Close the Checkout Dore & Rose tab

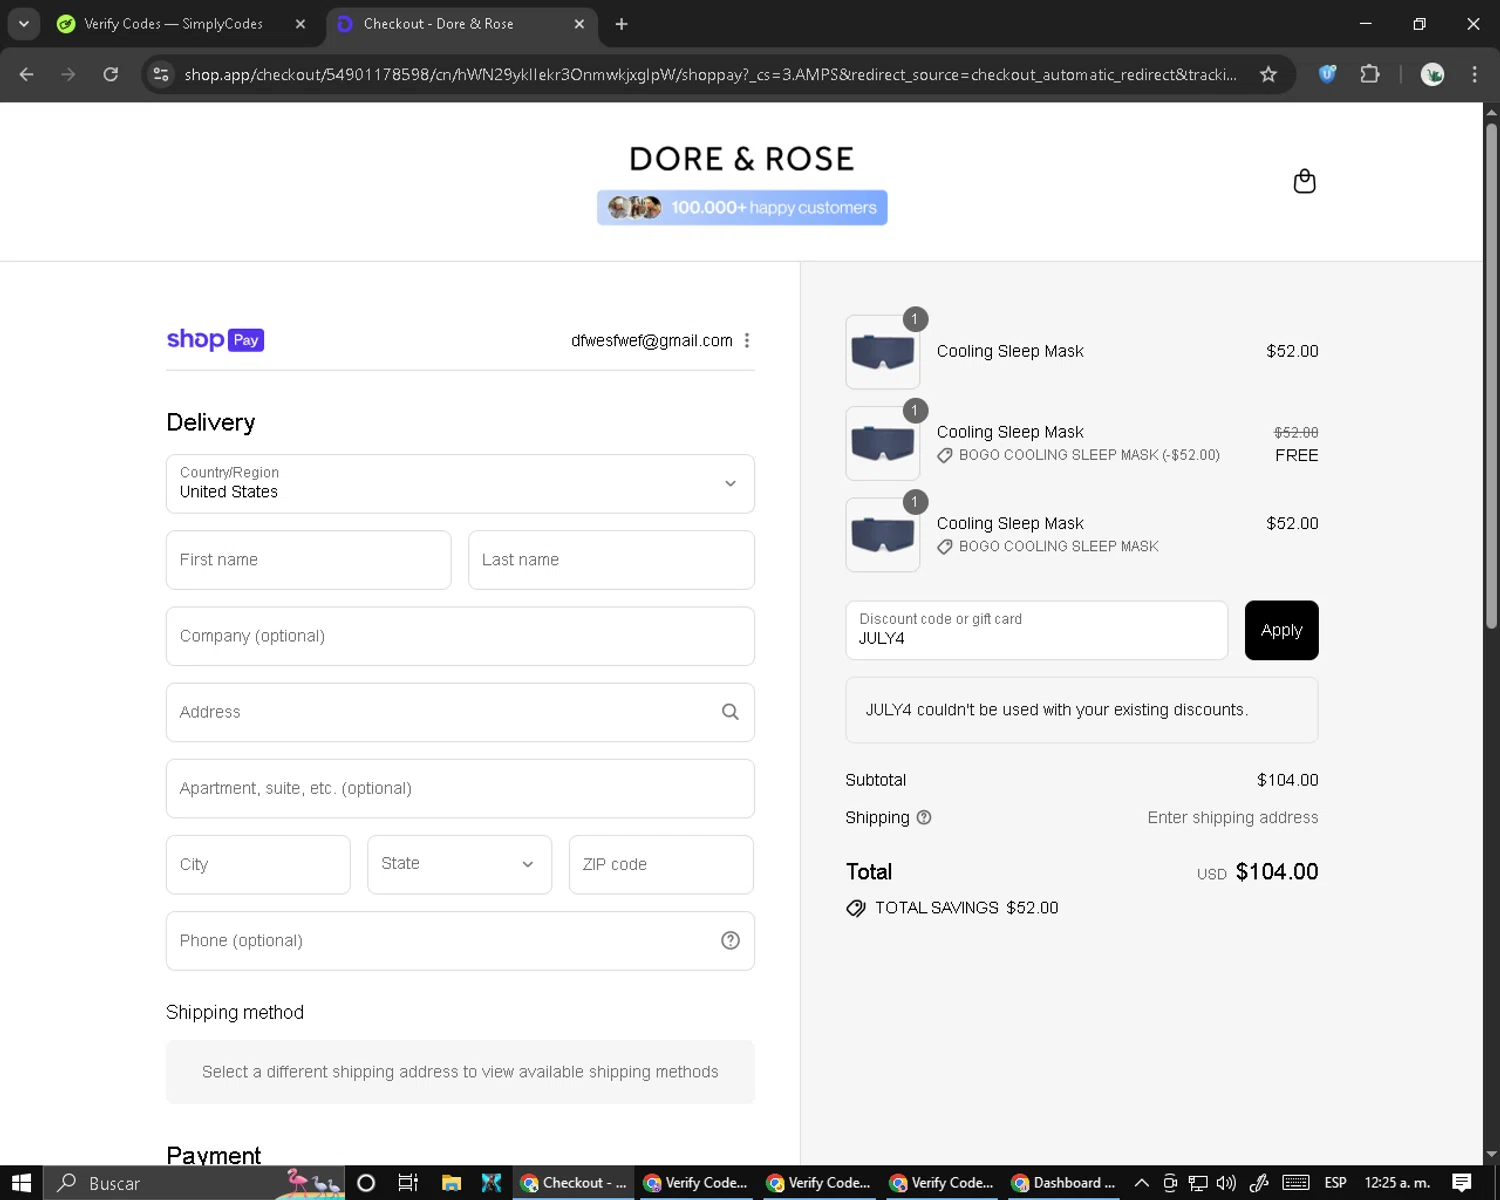[579, 24]
